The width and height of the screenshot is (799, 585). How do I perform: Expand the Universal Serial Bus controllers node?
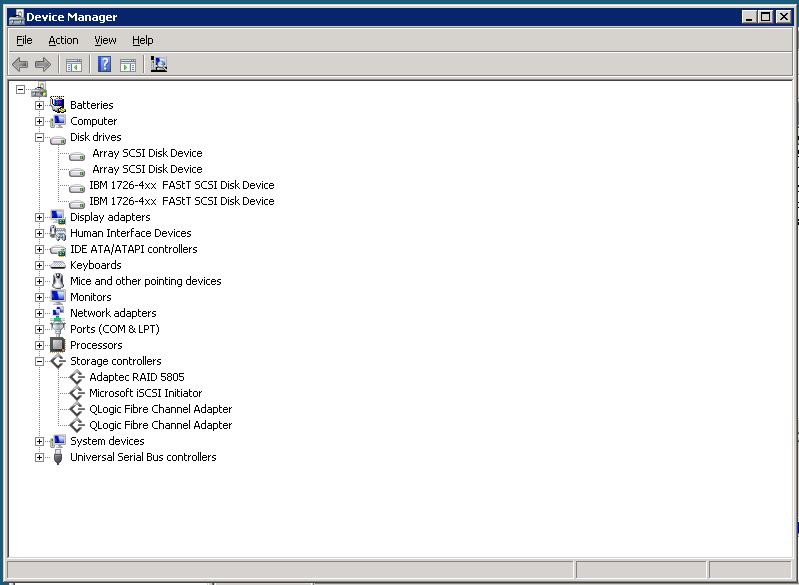coord(40,457)
